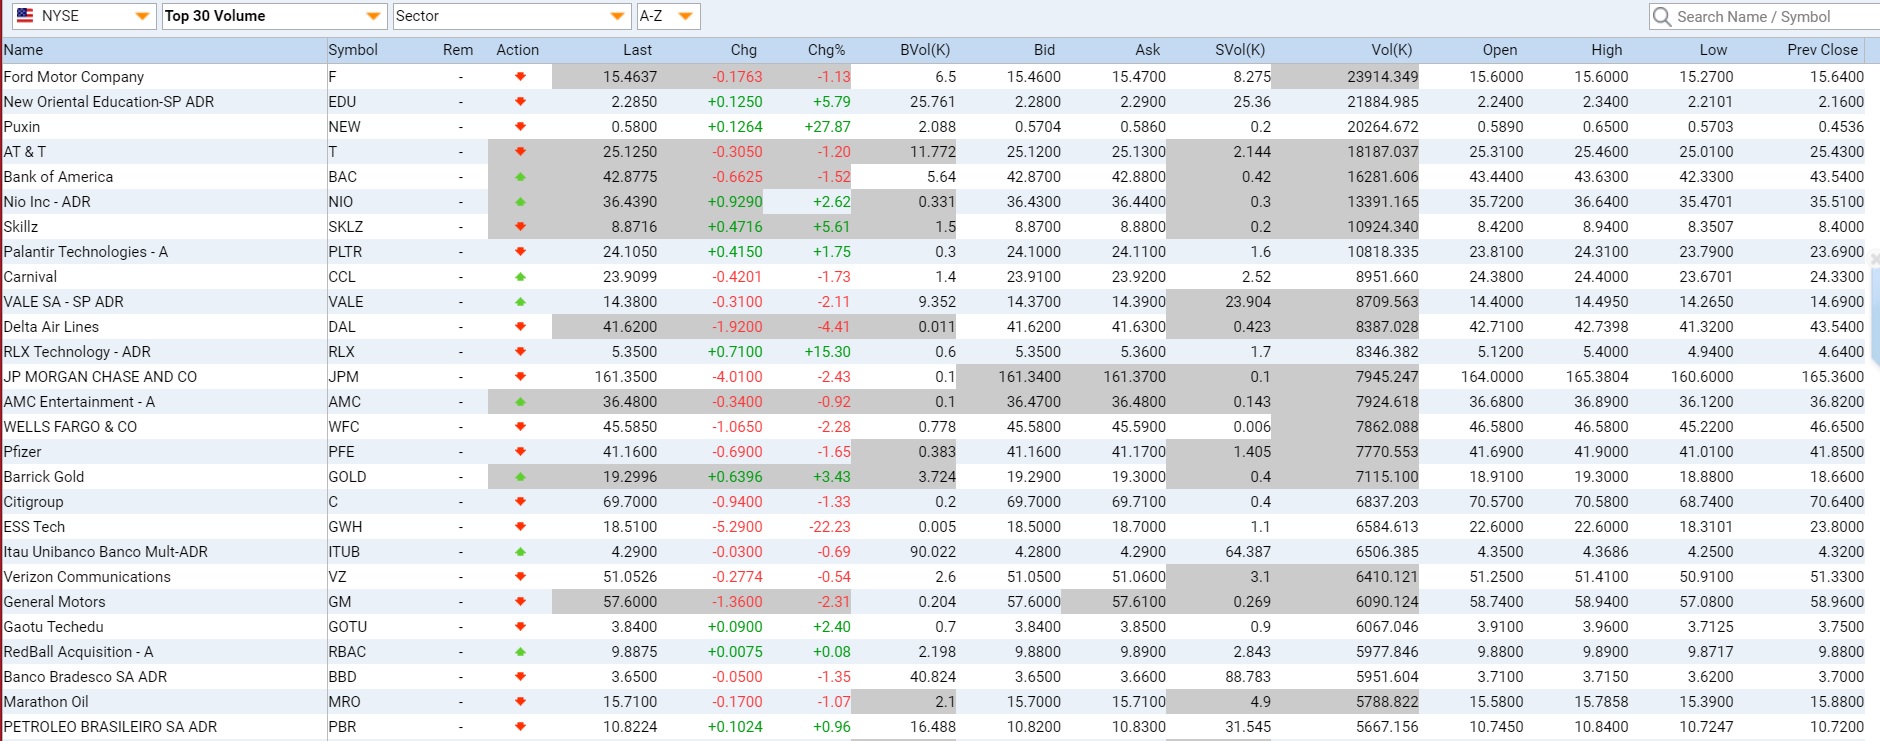Sort by the Last column header
The image size is (1880, 741).
click(x=637, y=50)
